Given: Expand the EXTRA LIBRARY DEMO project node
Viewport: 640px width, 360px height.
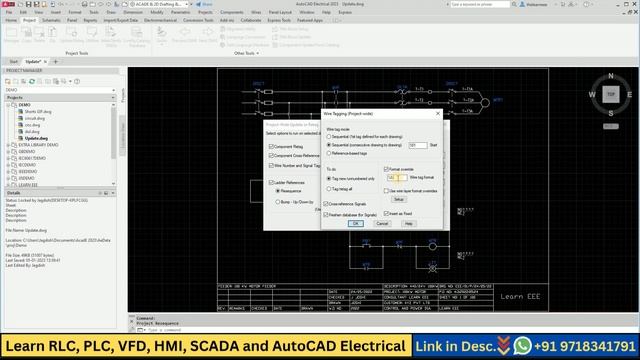Looking at the screenshot, I should click(8, 145).
